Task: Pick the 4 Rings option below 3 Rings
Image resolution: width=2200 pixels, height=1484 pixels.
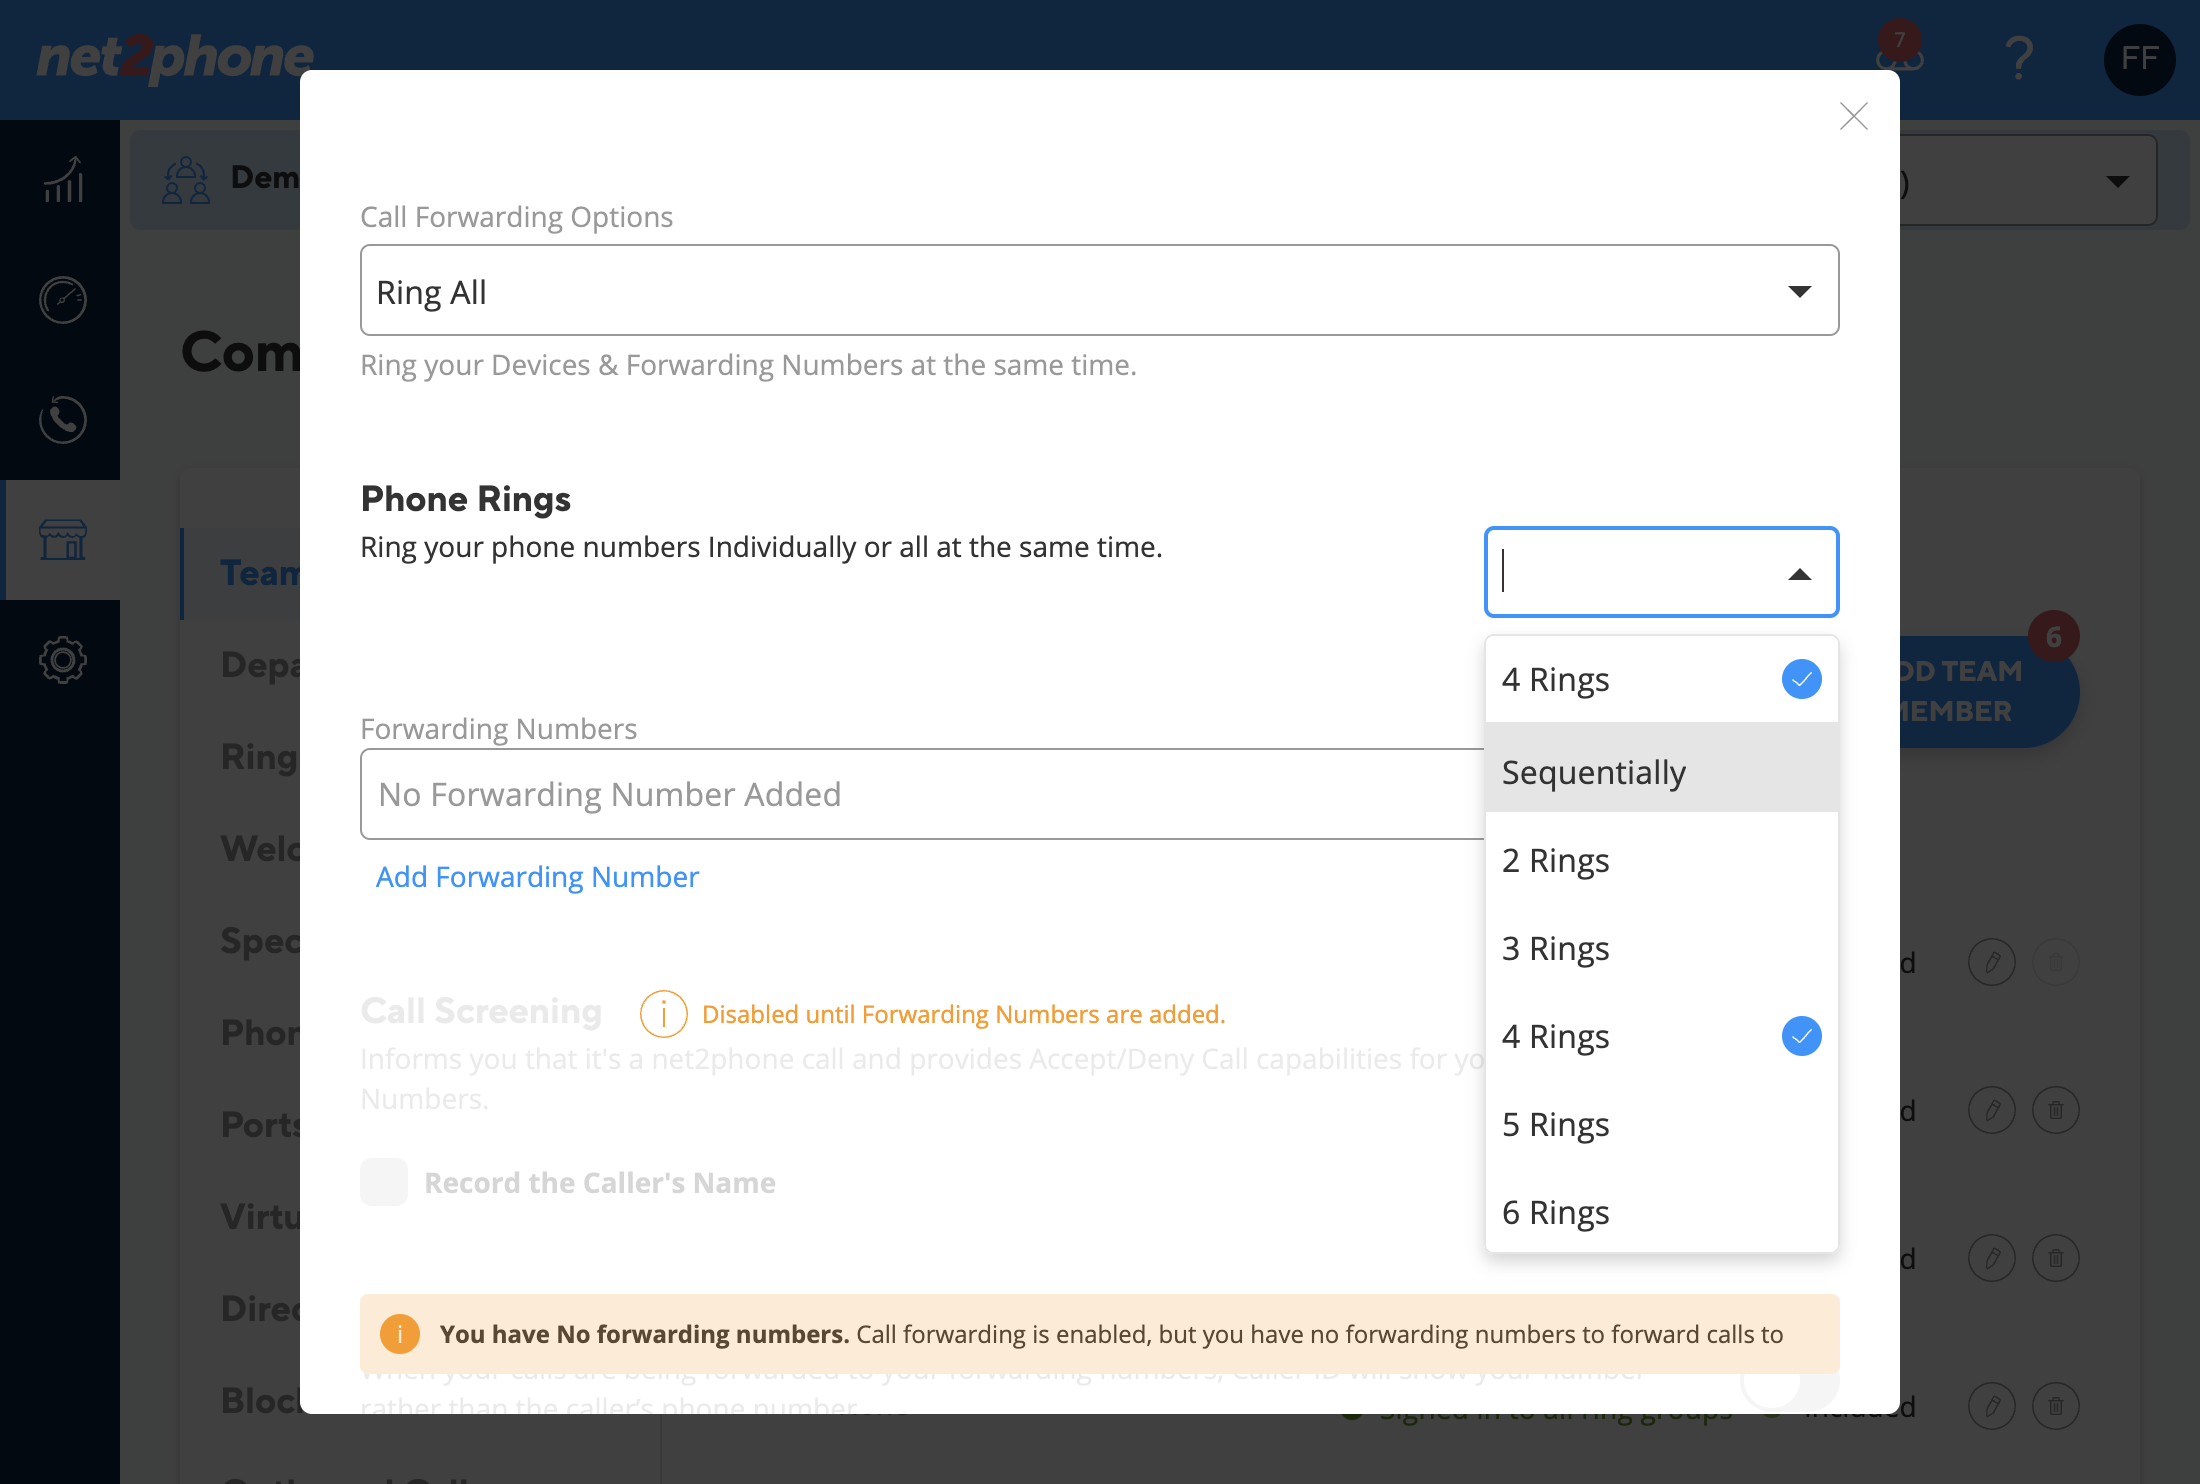Action: [1661, 1036]
